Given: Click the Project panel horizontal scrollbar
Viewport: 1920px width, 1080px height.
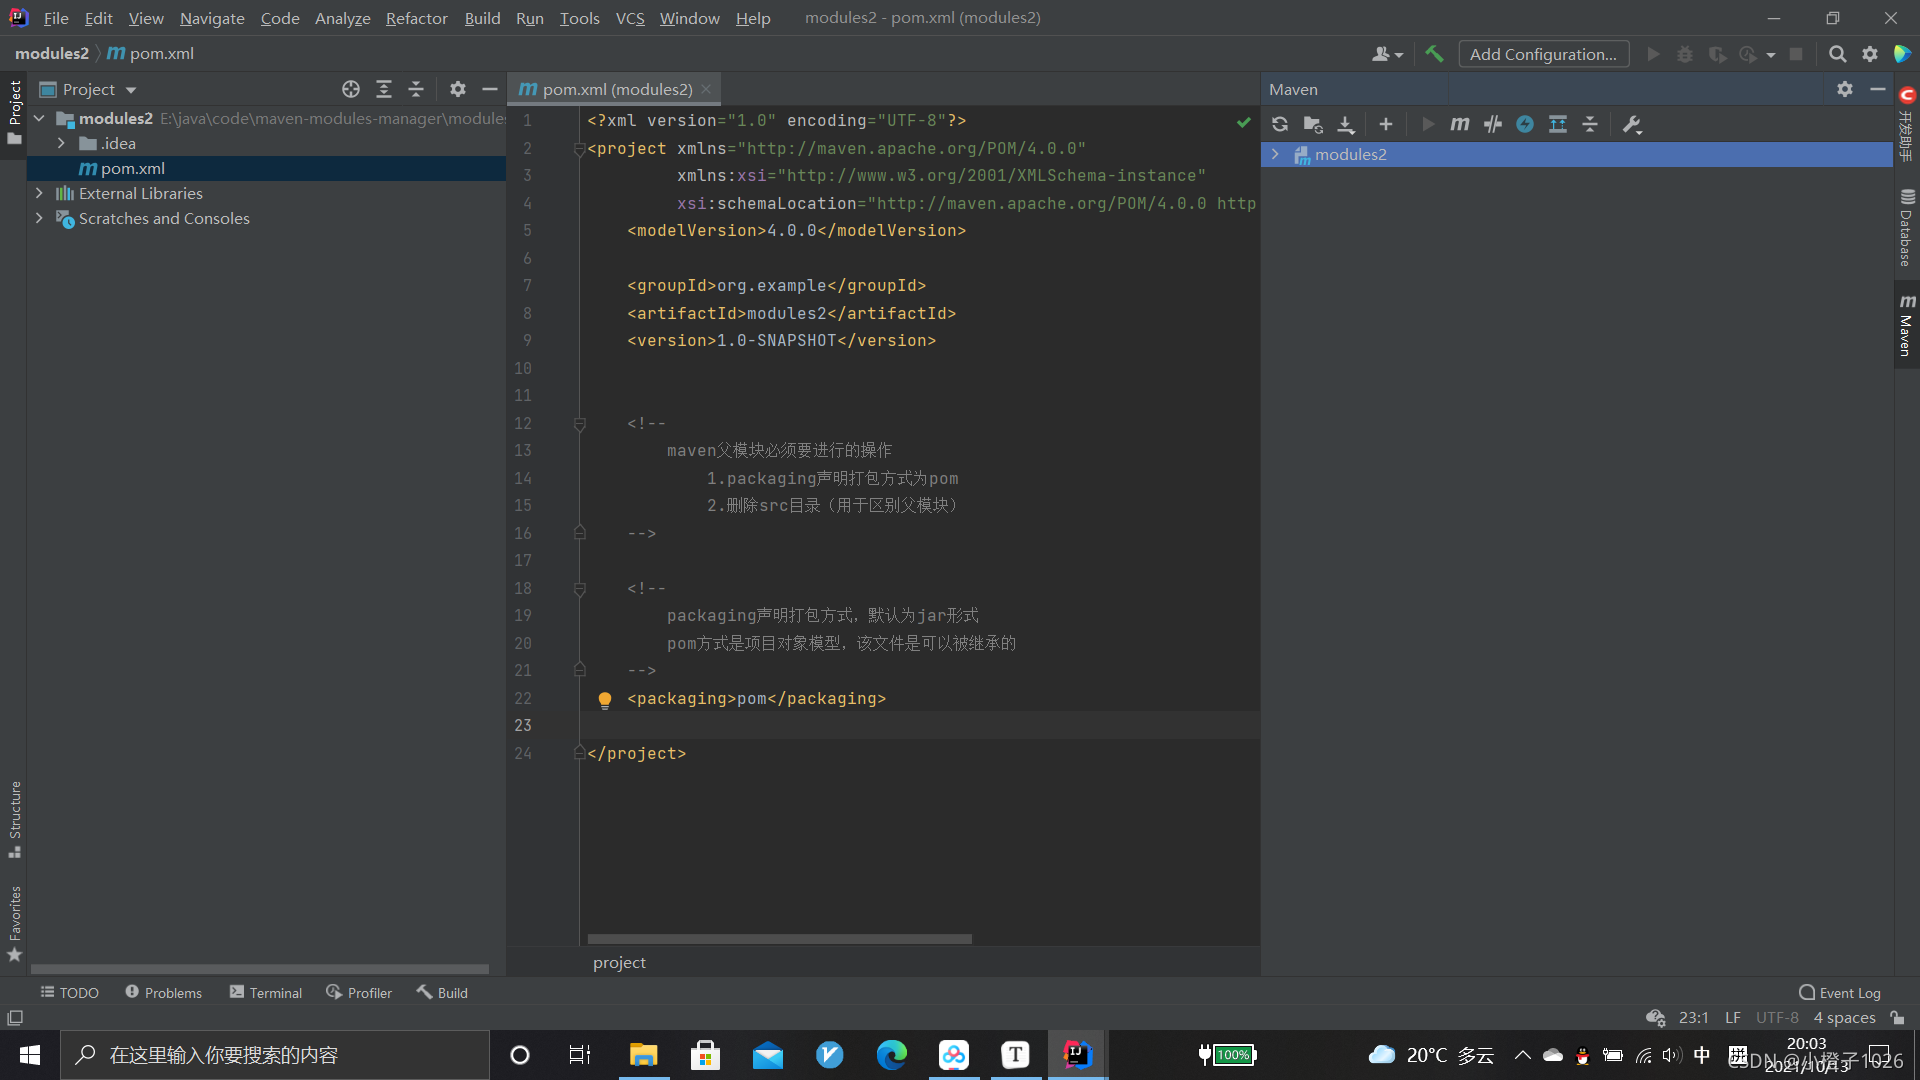Looking at the screenshot, I should pyautogui.click(x=260, y=969).
